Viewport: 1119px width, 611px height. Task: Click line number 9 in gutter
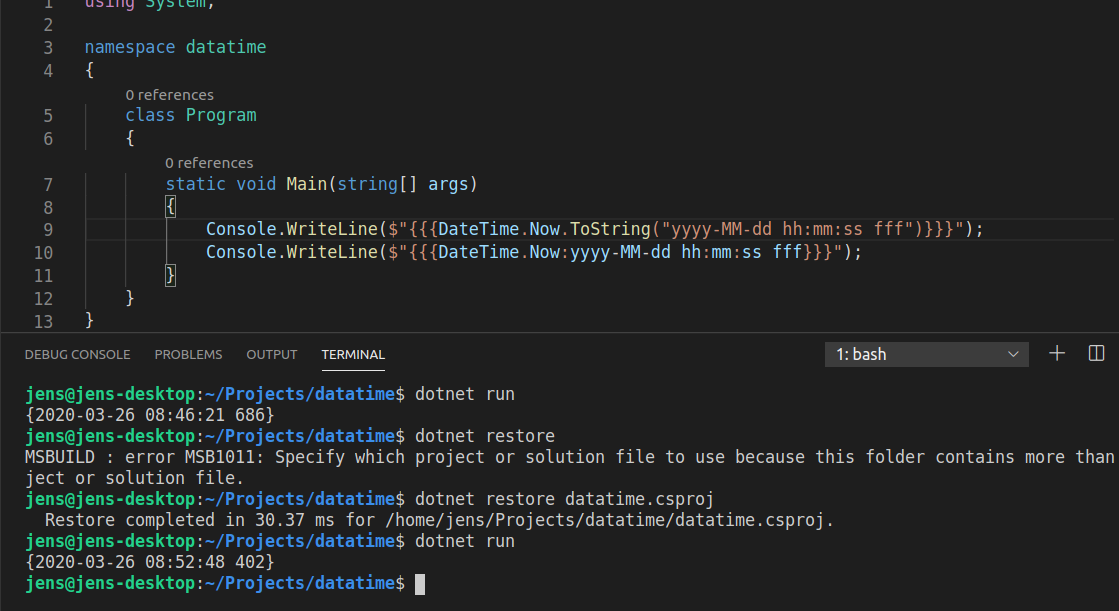click(48, 230)
